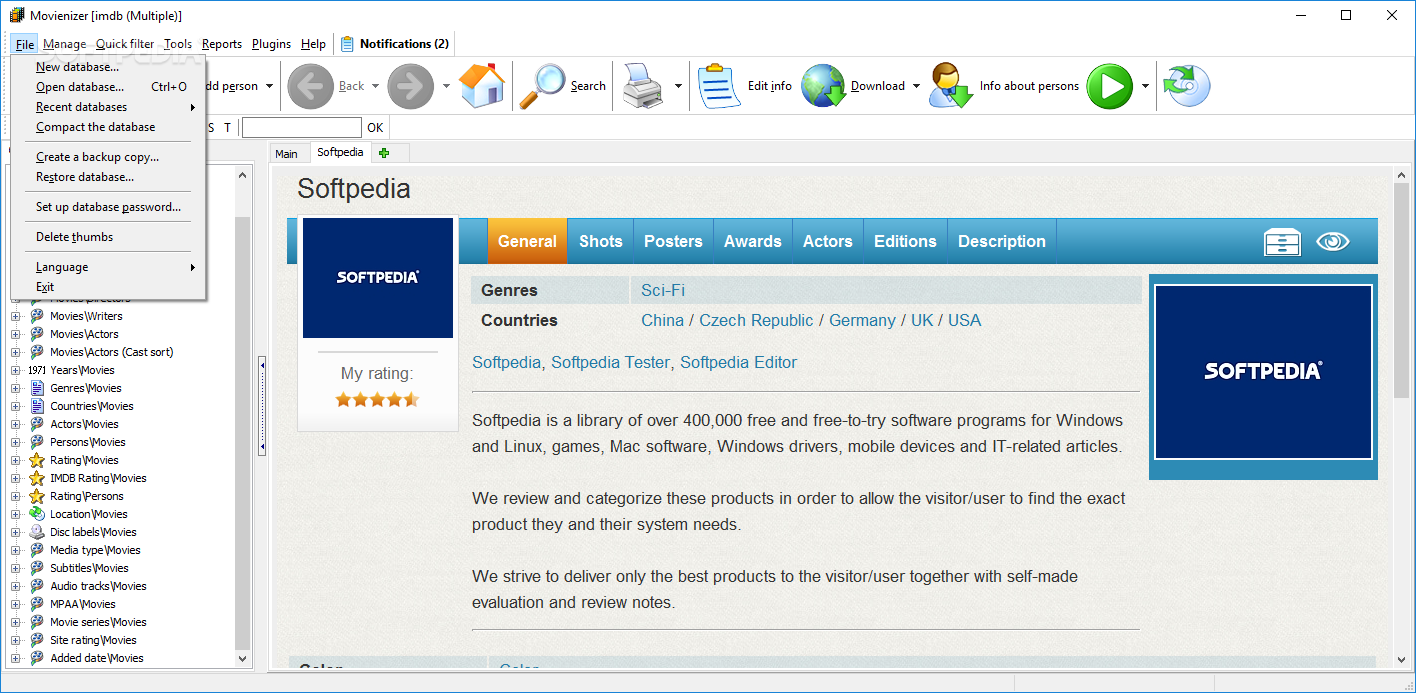
Task: Expand the Audio tracks\Movies tree node
Action: click(x=15, y=586)
